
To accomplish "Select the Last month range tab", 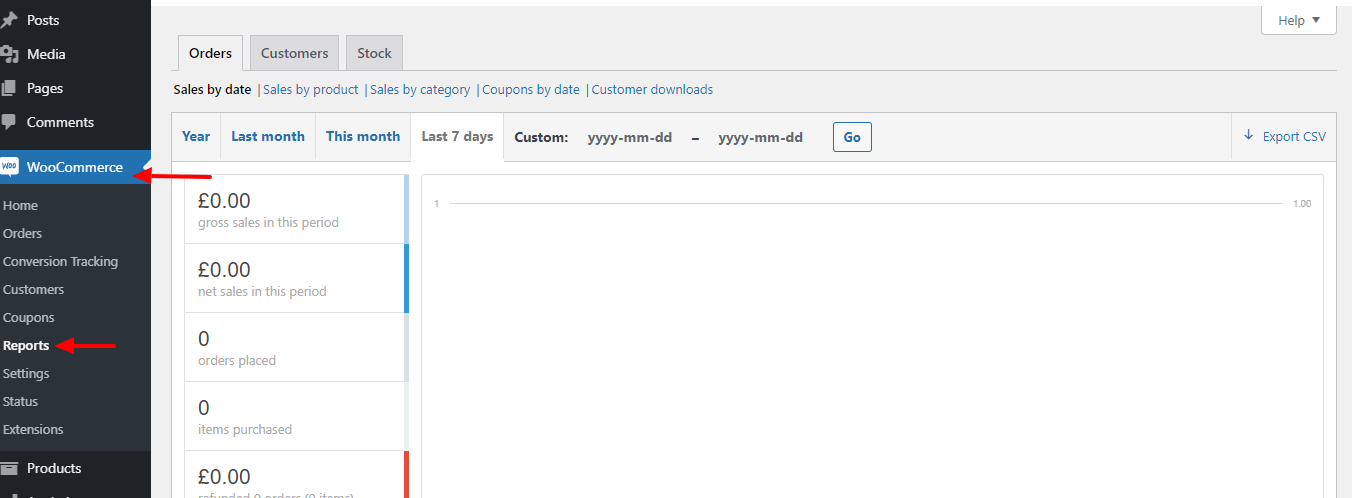I will 268,136.
